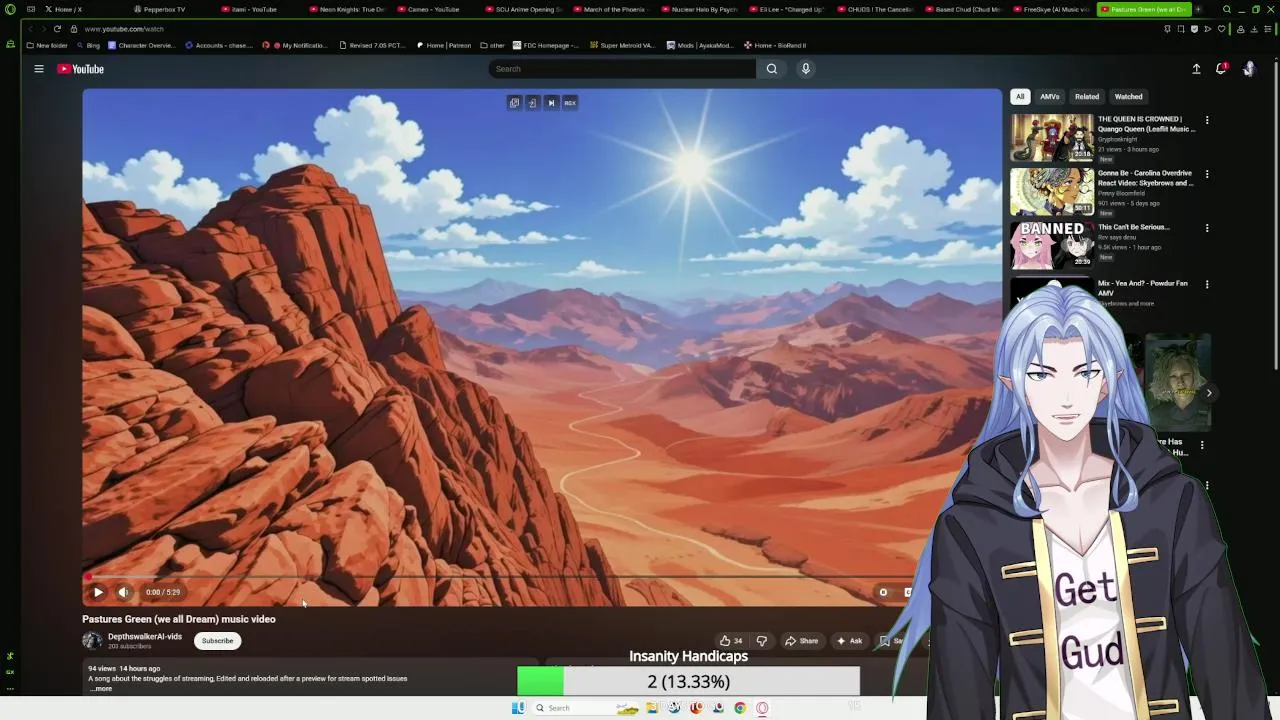The height and width of the screenshot is (720, 1280).
Task: Open the browser side panel top logo icon
Action: (x=10, y=10)
